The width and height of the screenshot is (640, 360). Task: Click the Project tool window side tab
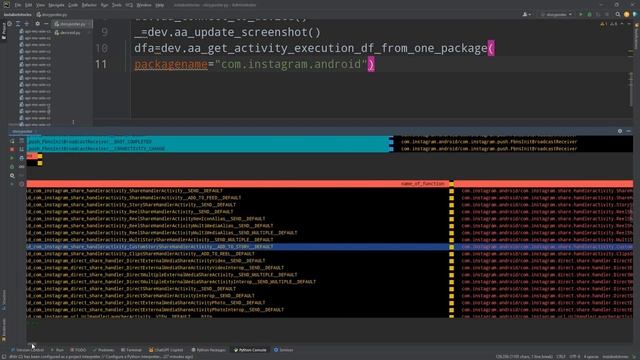[x=4, y=31]
